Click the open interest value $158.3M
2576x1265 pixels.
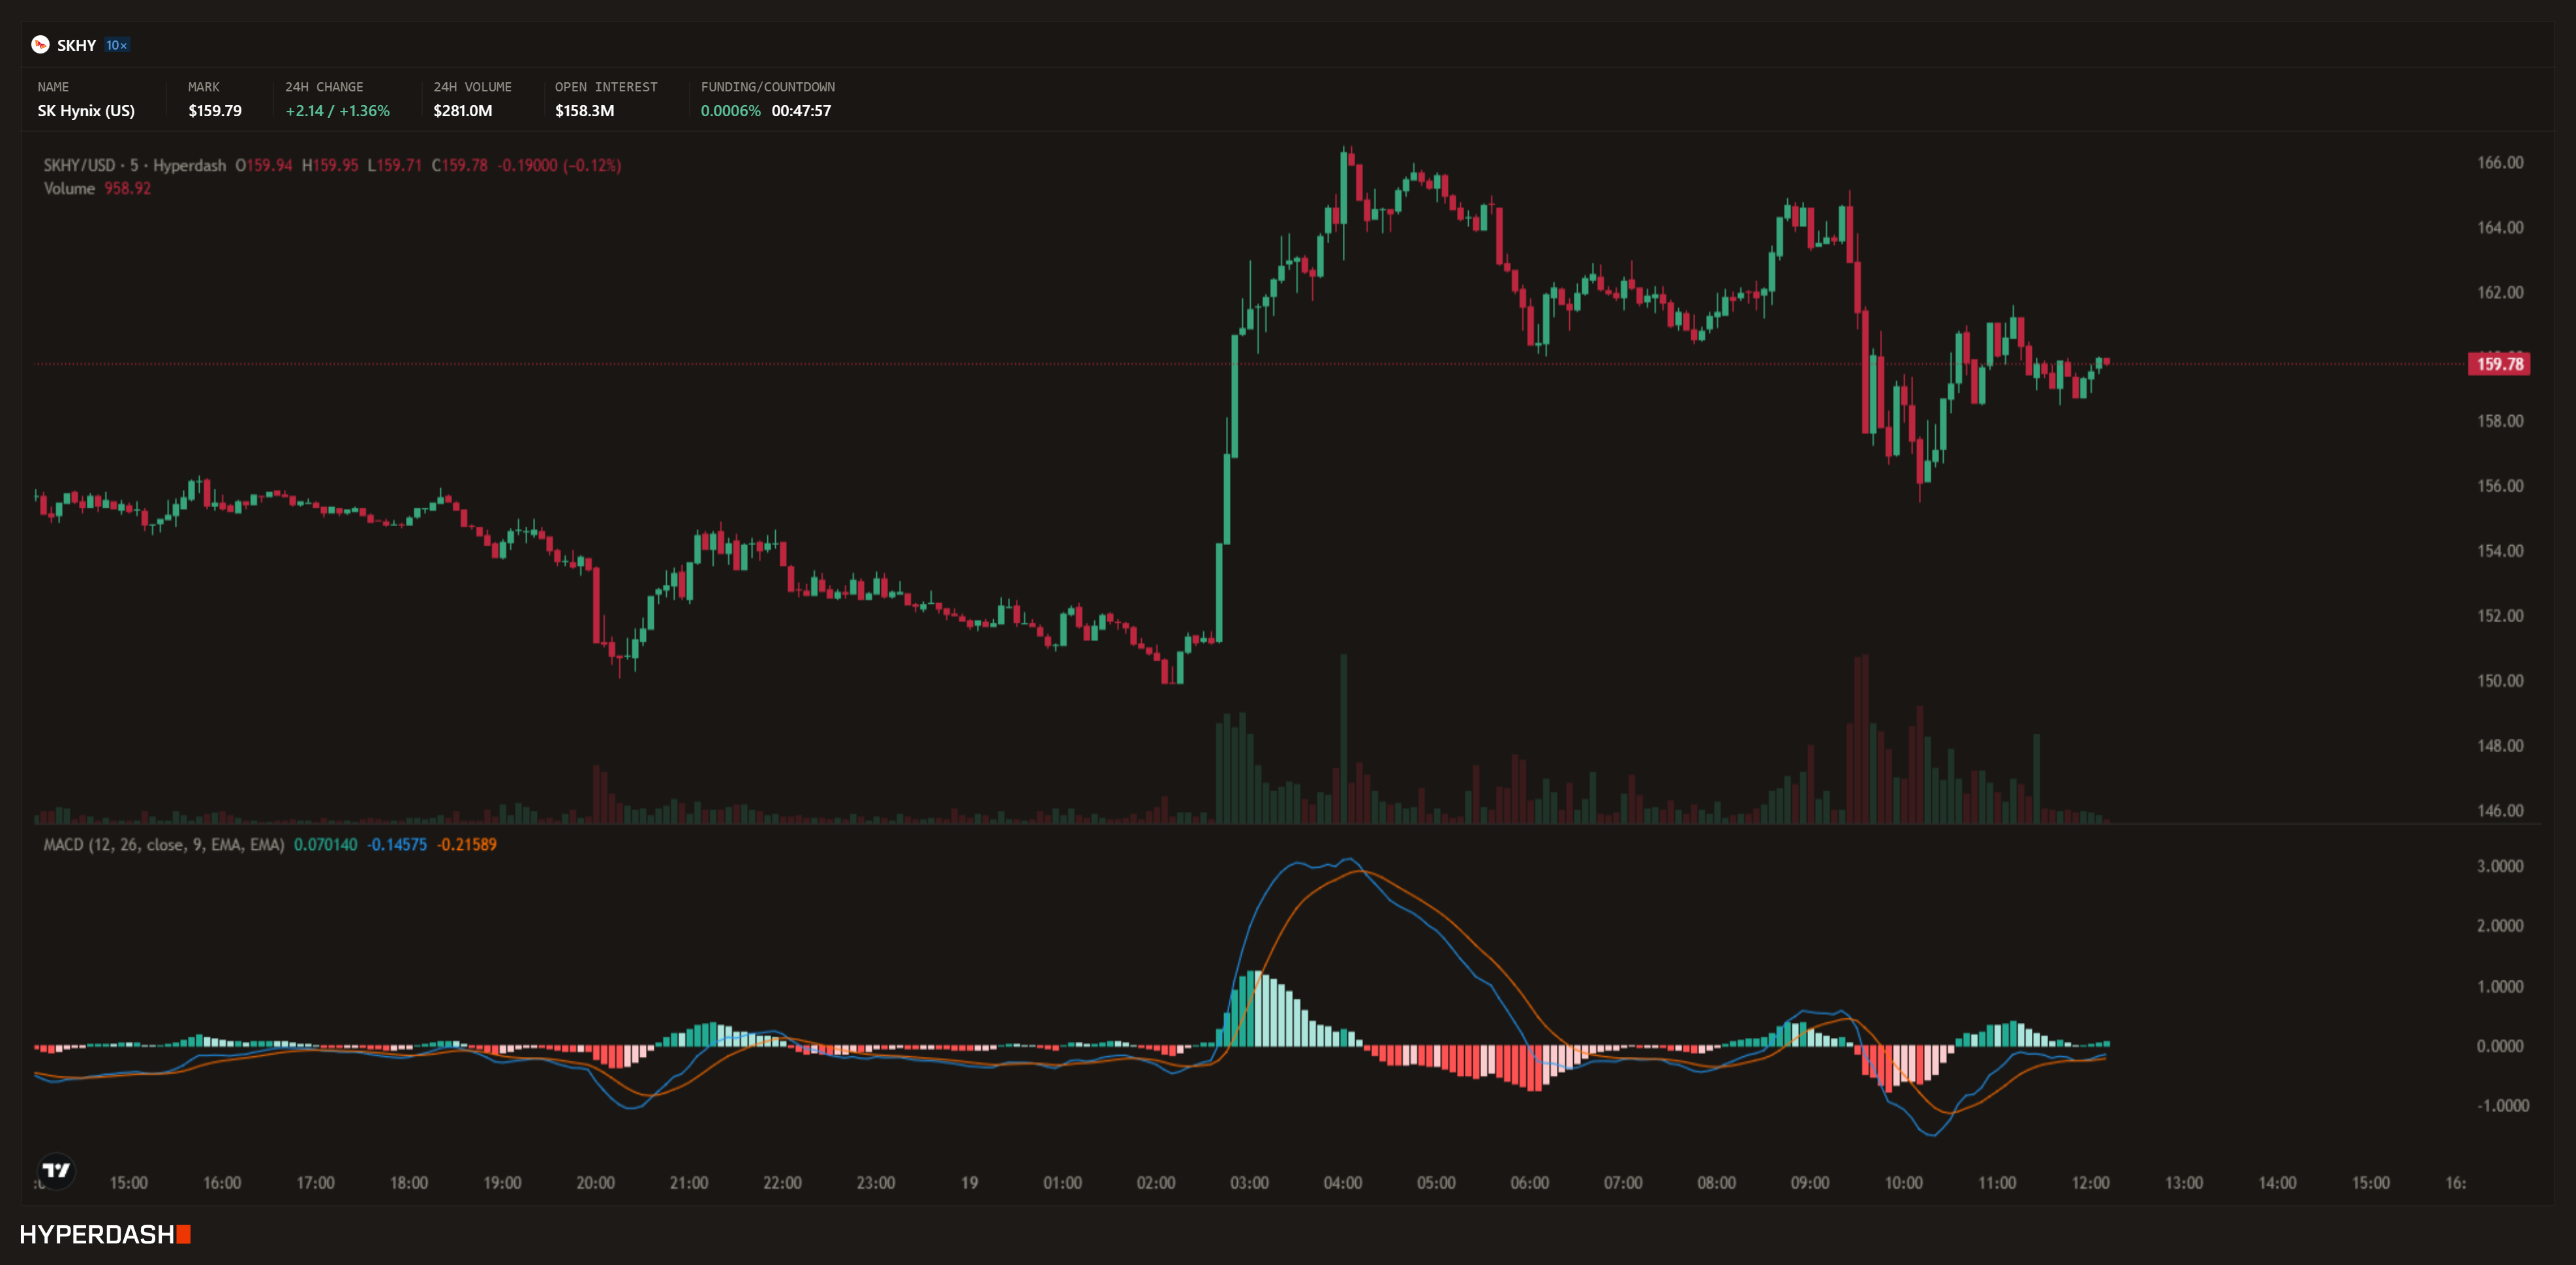(x=585, y=111)
